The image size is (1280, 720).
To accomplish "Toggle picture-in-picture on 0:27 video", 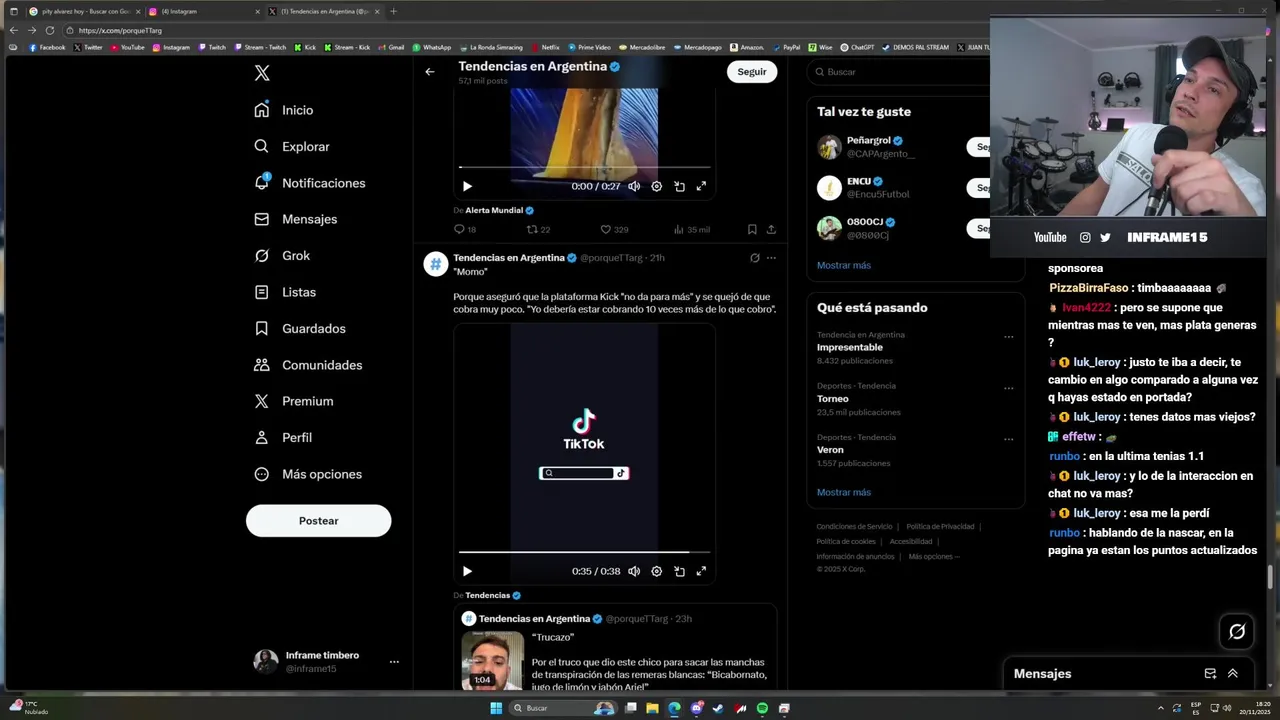I will click(679, 186).
